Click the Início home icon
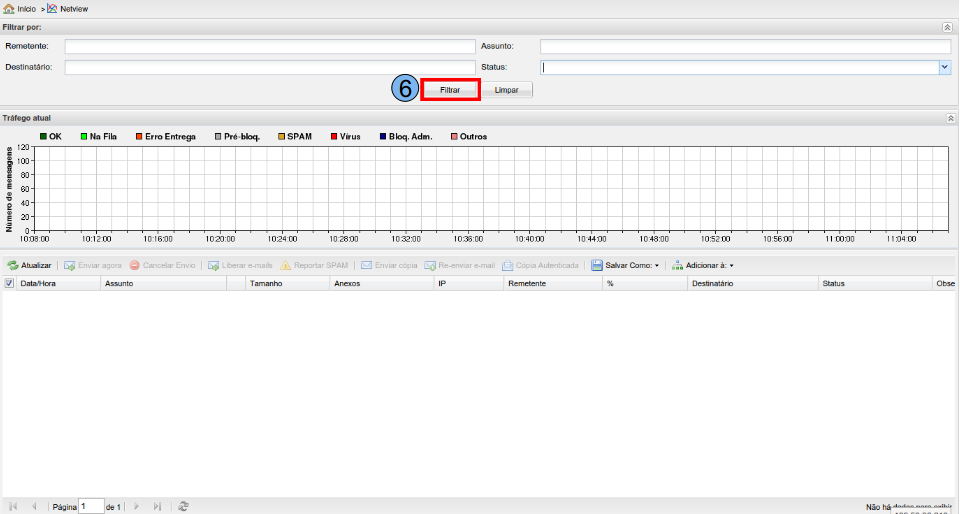The height and width of the screenshot is (514, 960). pos(9,8)
